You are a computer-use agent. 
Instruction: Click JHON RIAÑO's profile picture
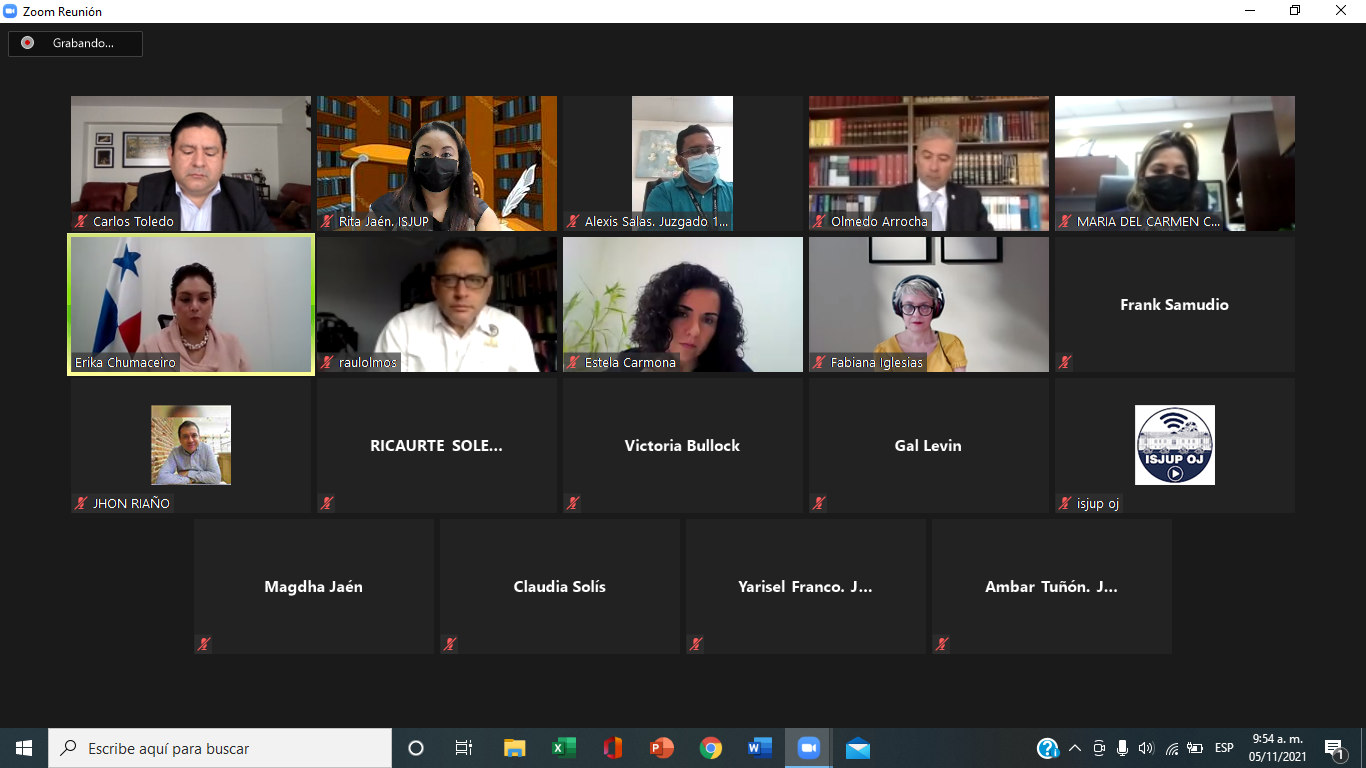[x=191, y=445]
